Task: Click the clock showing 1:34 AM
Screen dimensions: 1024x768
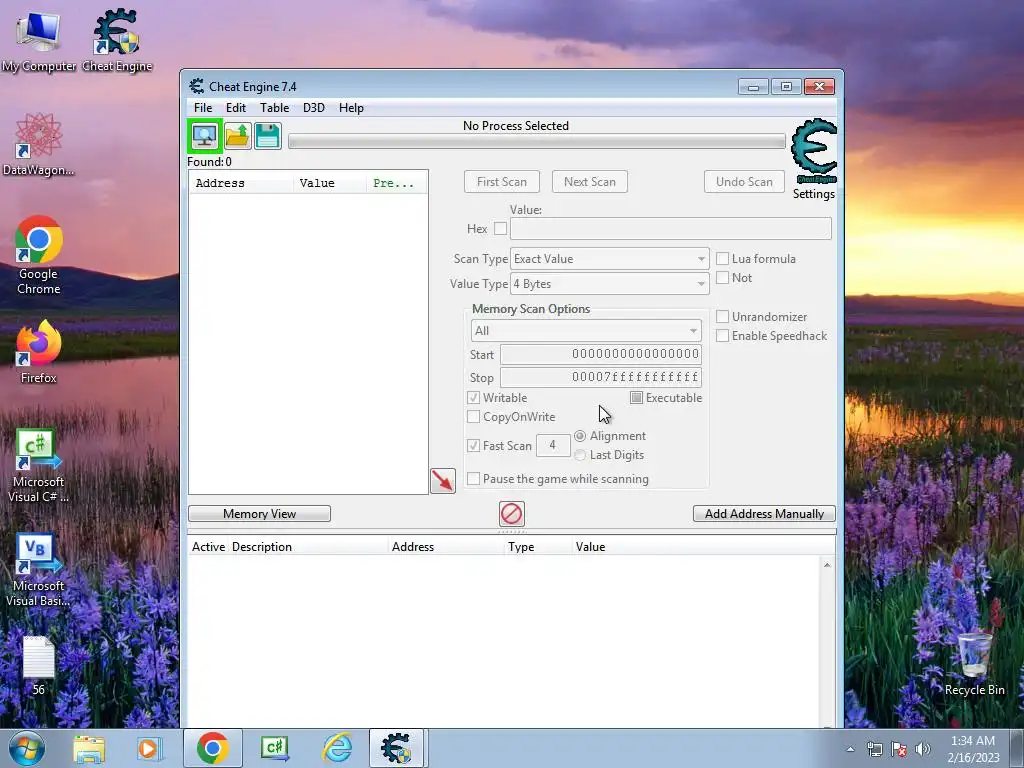Action: 973,741
